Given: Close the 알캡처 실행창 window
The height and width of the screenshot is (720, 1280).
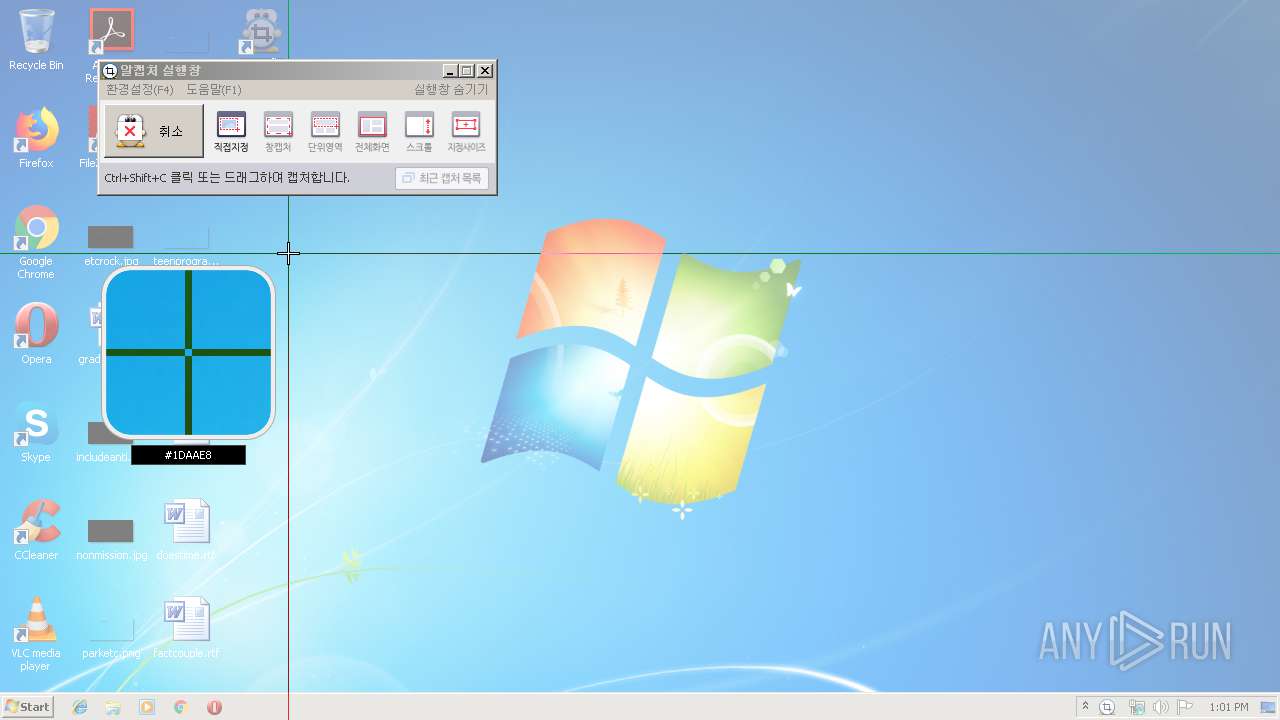Looking at the screenshot, I should [485, 71].
